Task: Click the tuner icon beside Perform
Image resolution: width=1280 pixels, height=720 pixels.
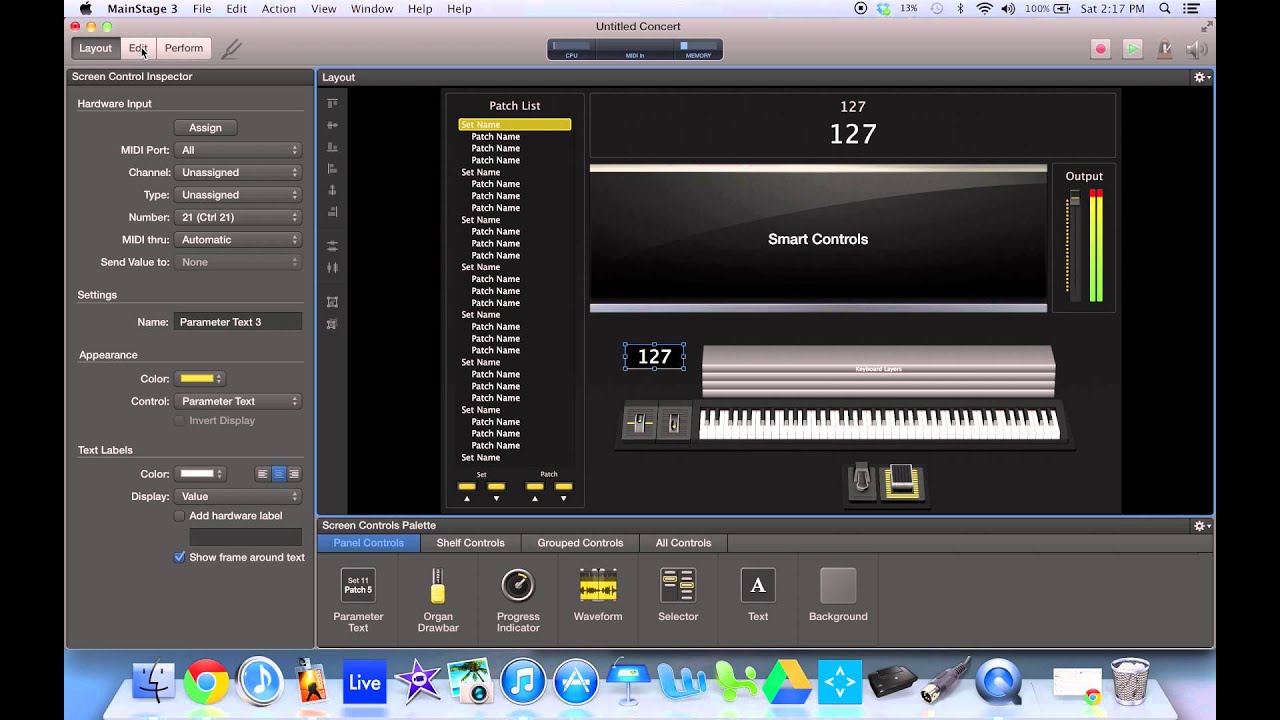Action: pyautogui.click(x=231, y=48)
